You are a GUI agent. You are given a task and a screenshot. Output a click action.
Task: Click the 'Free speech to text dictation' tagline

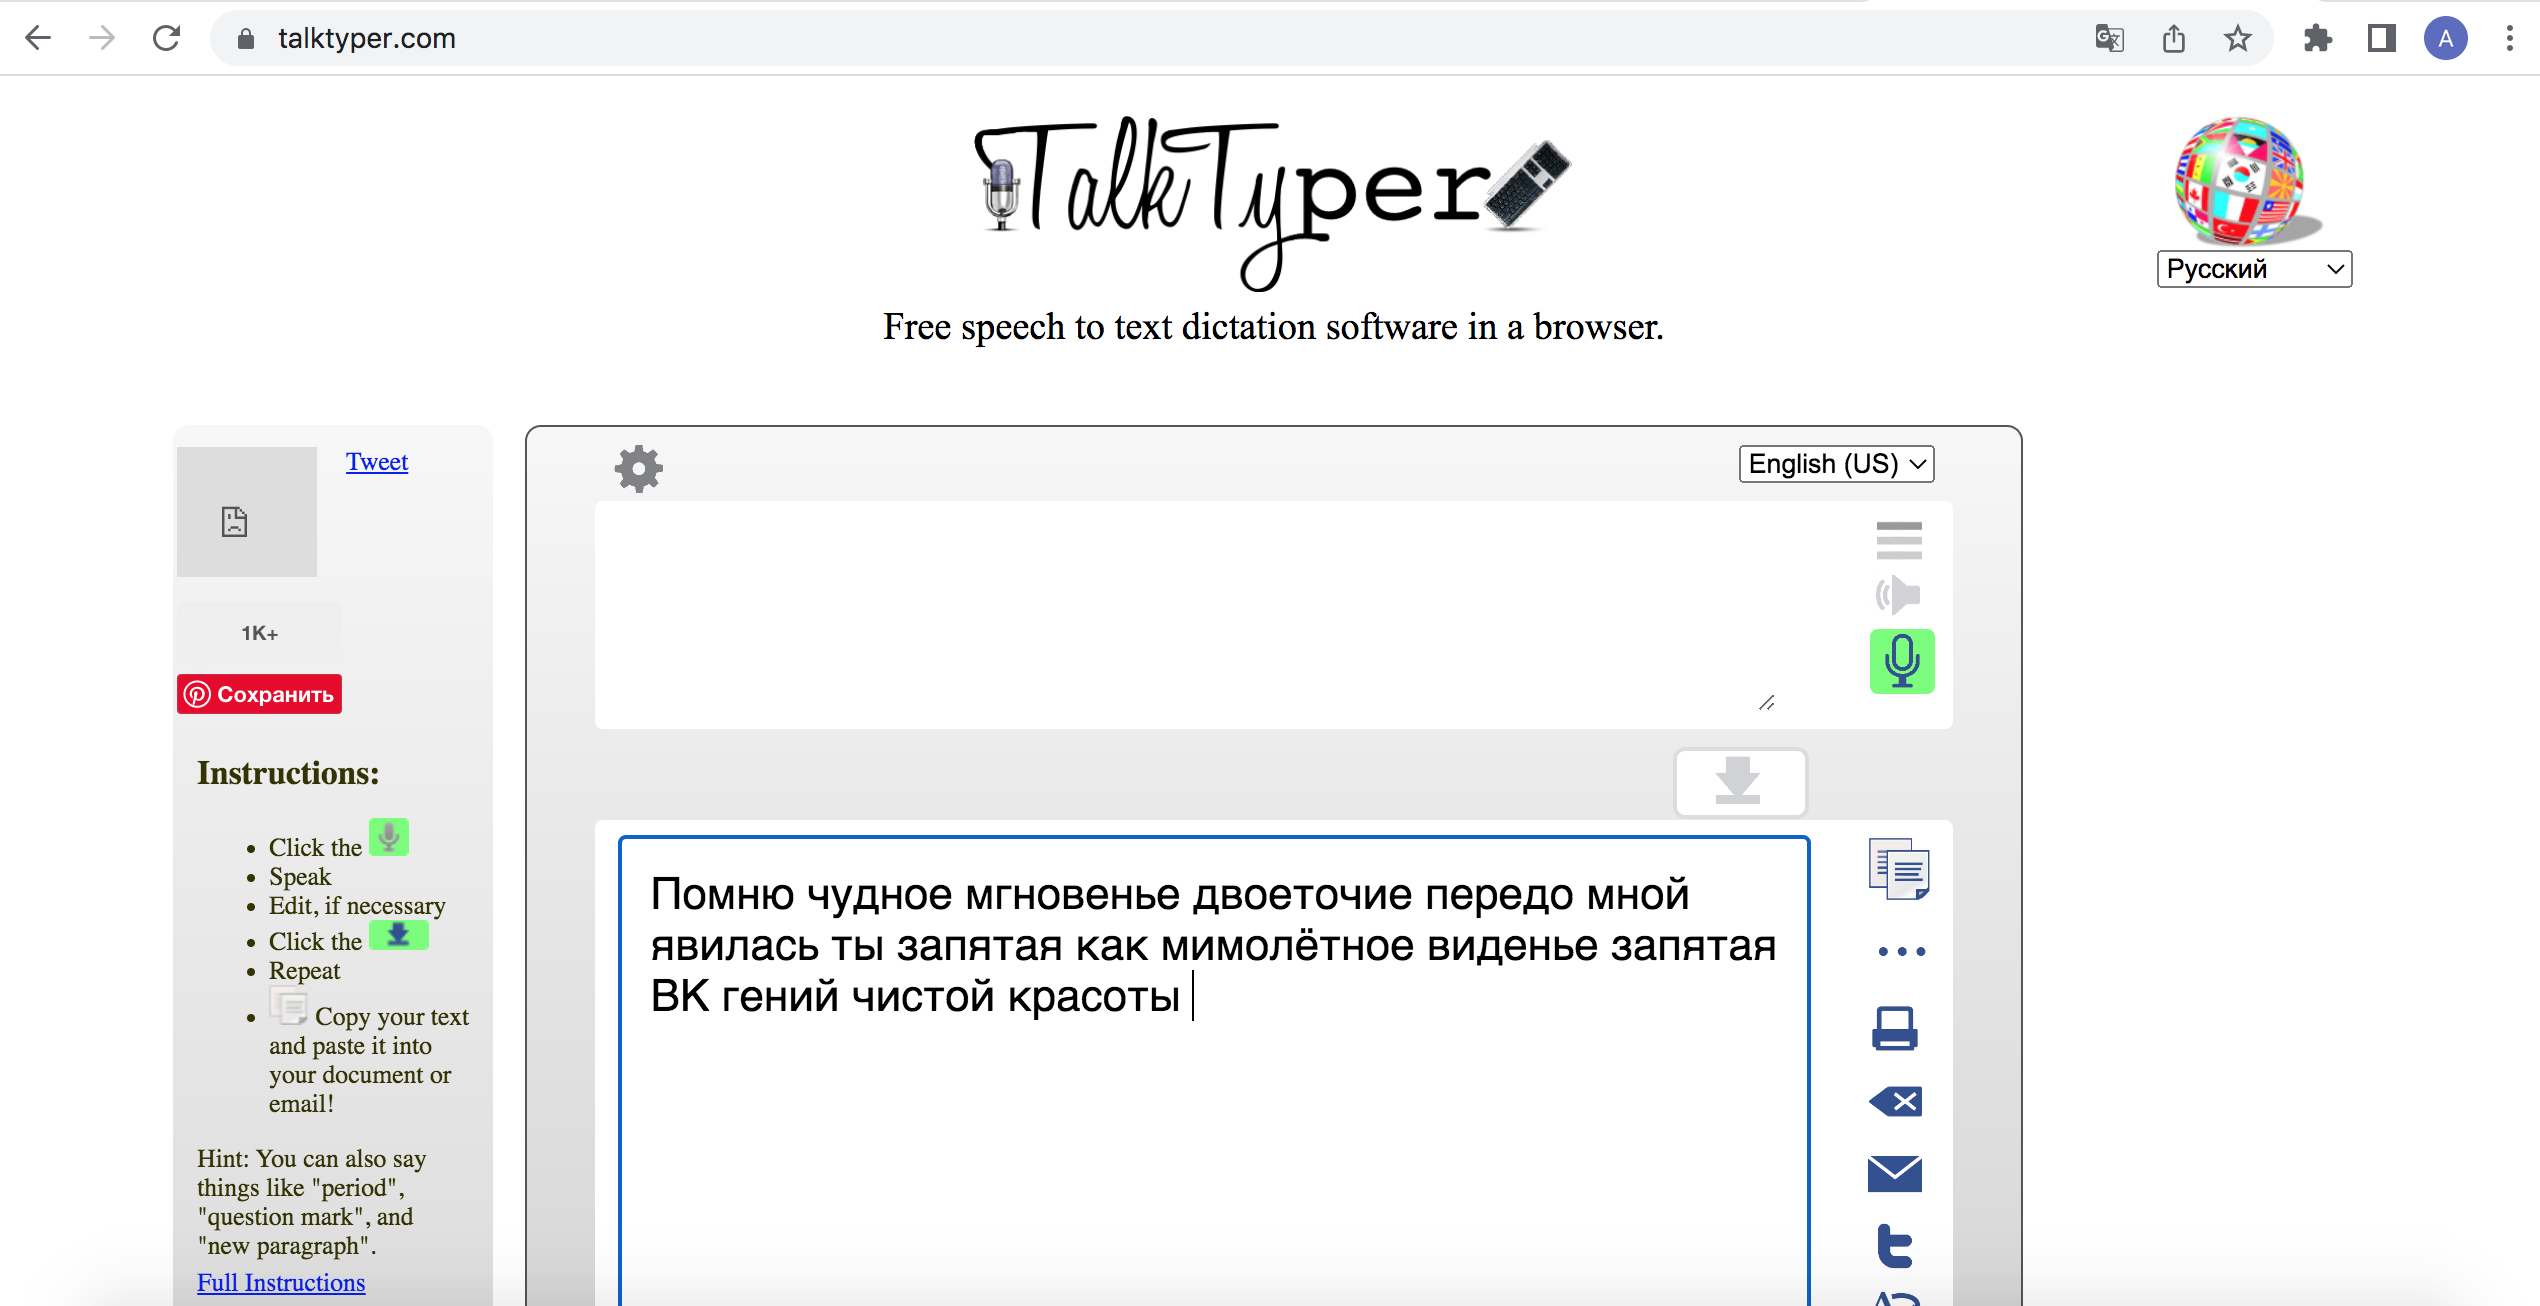(1272, 327)
